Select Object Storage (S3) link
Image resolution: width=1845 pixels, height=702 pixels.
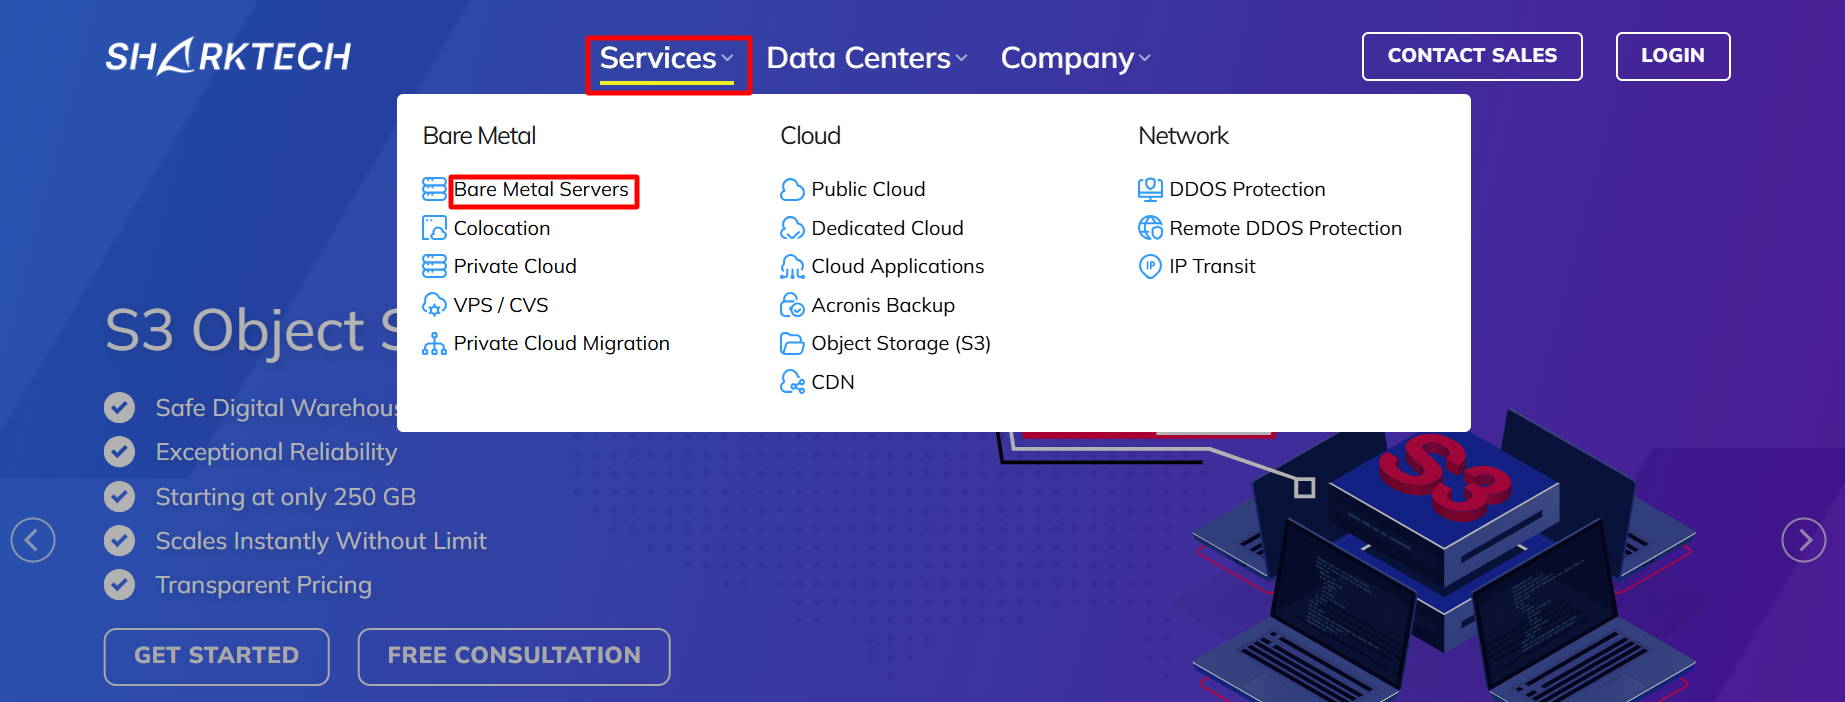901,343
